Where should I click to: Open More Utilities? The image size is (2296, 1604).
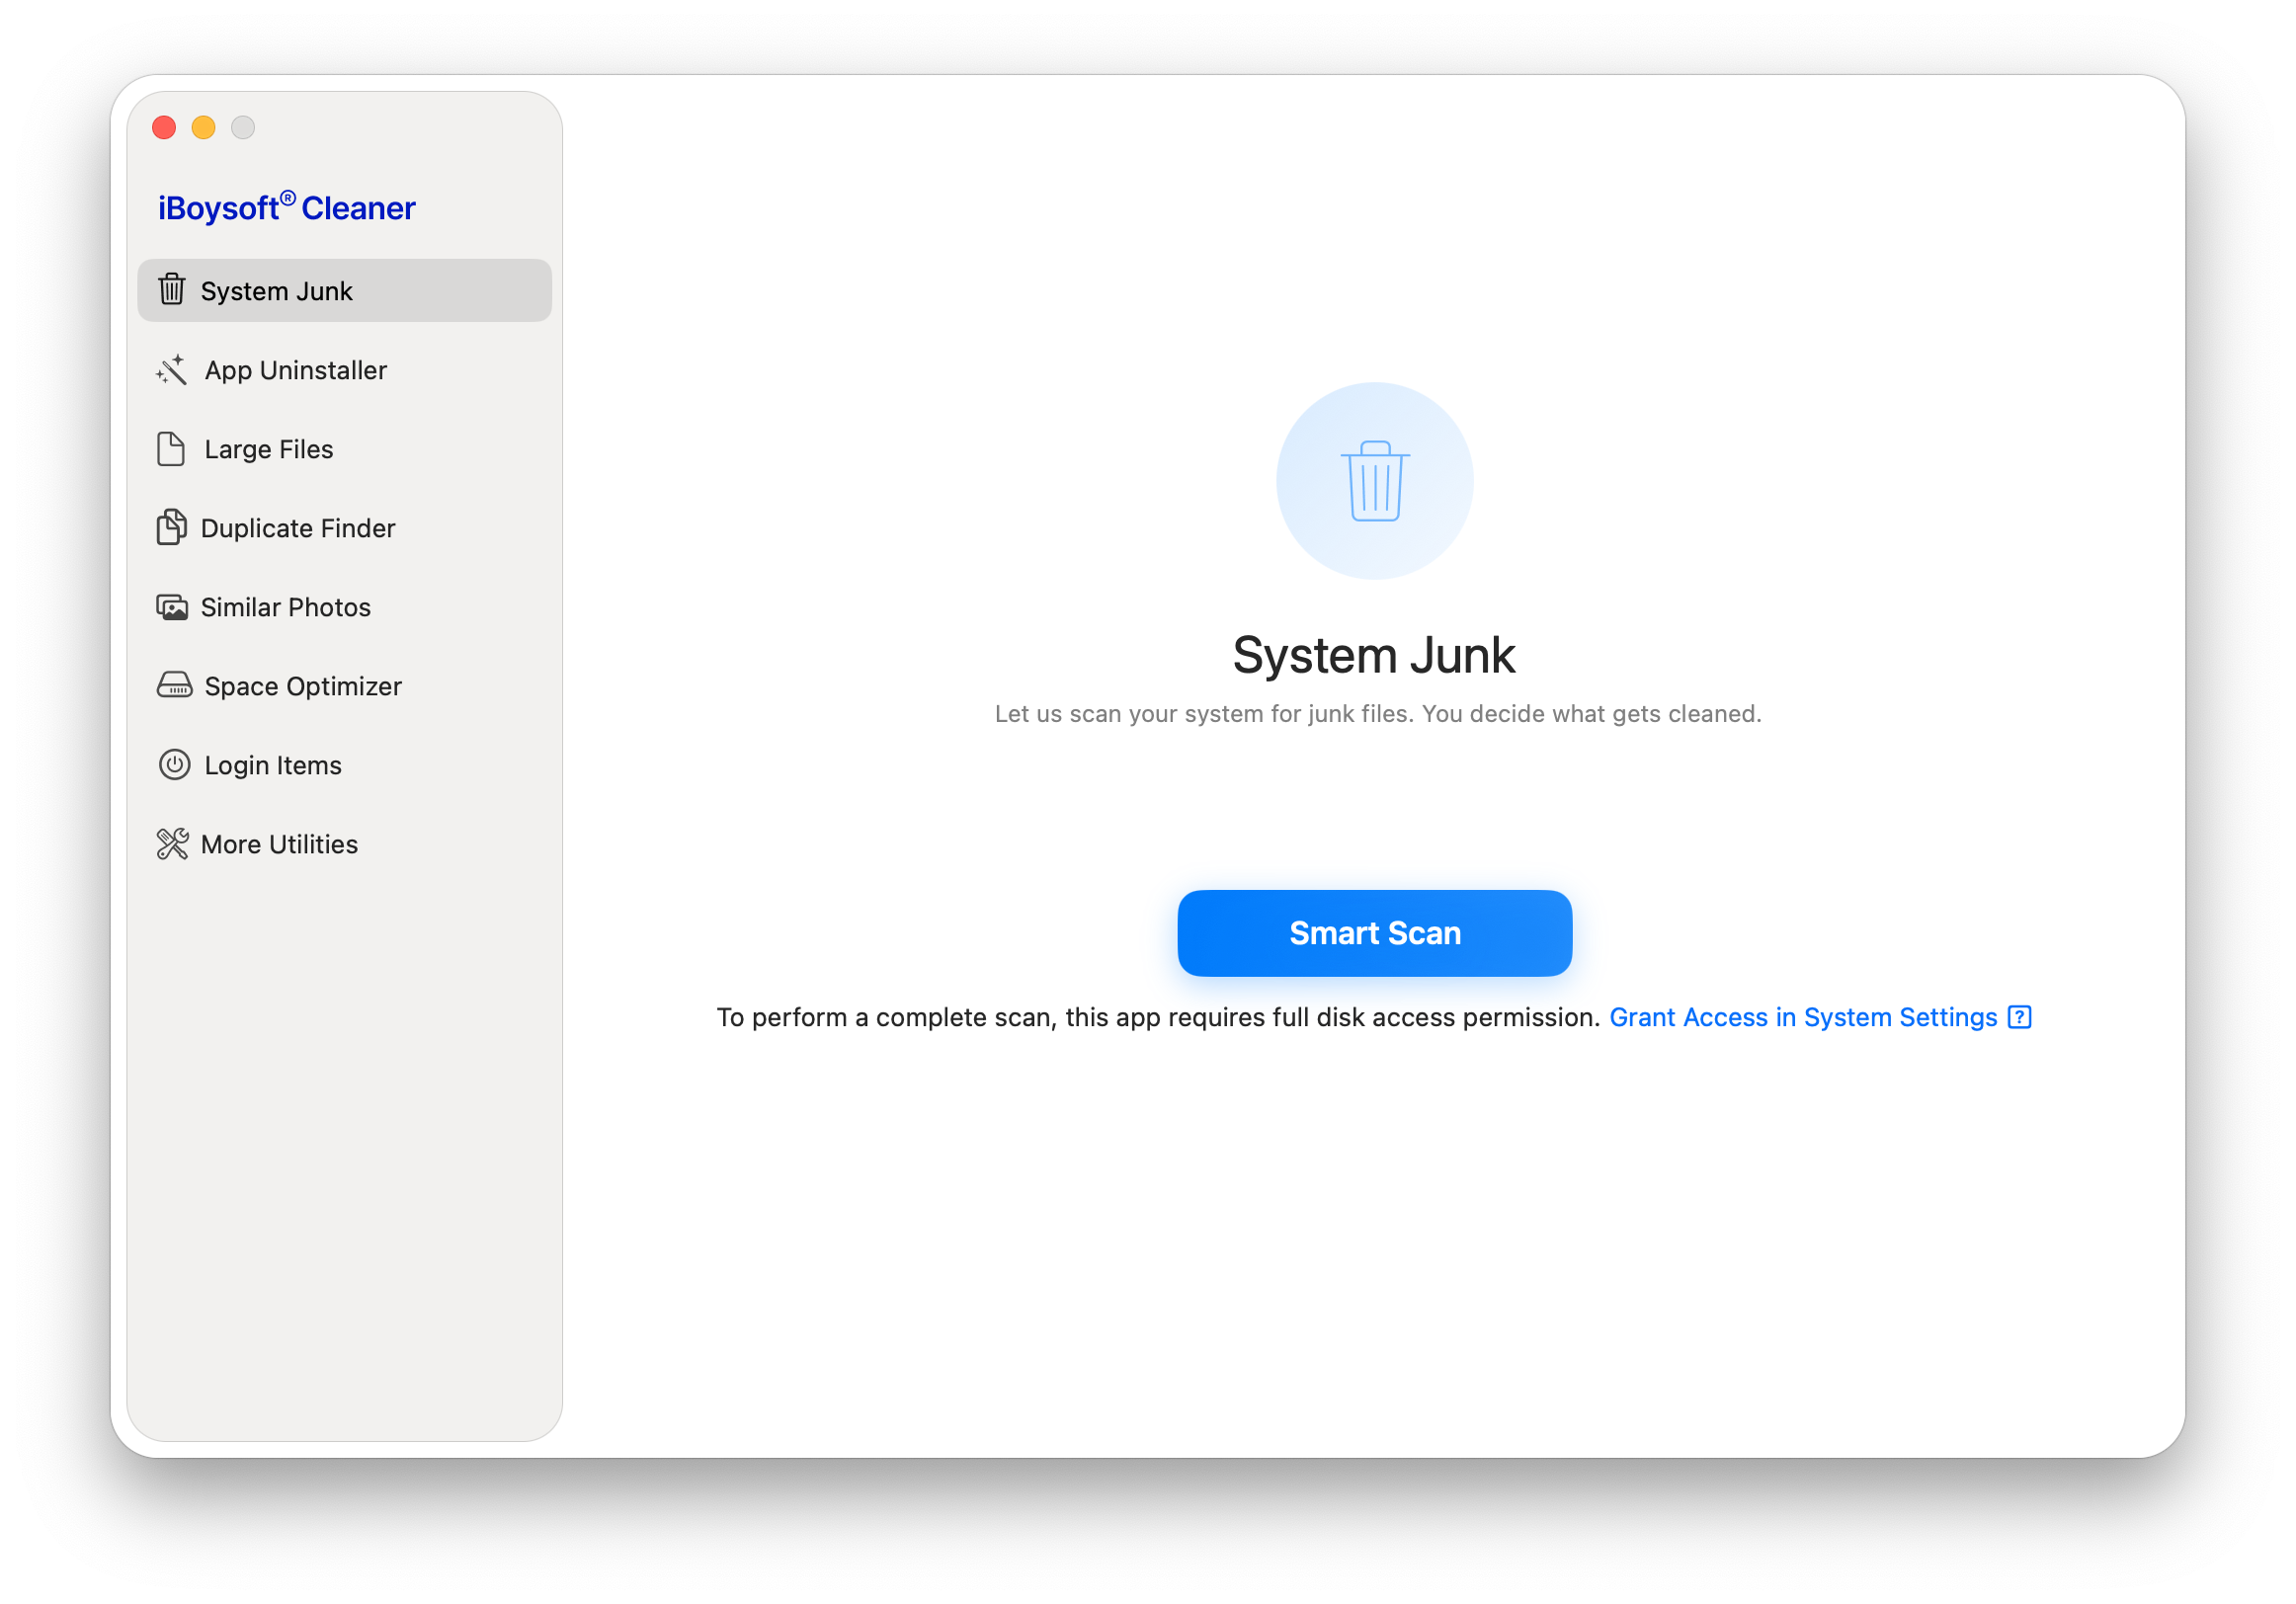(280, 844)
